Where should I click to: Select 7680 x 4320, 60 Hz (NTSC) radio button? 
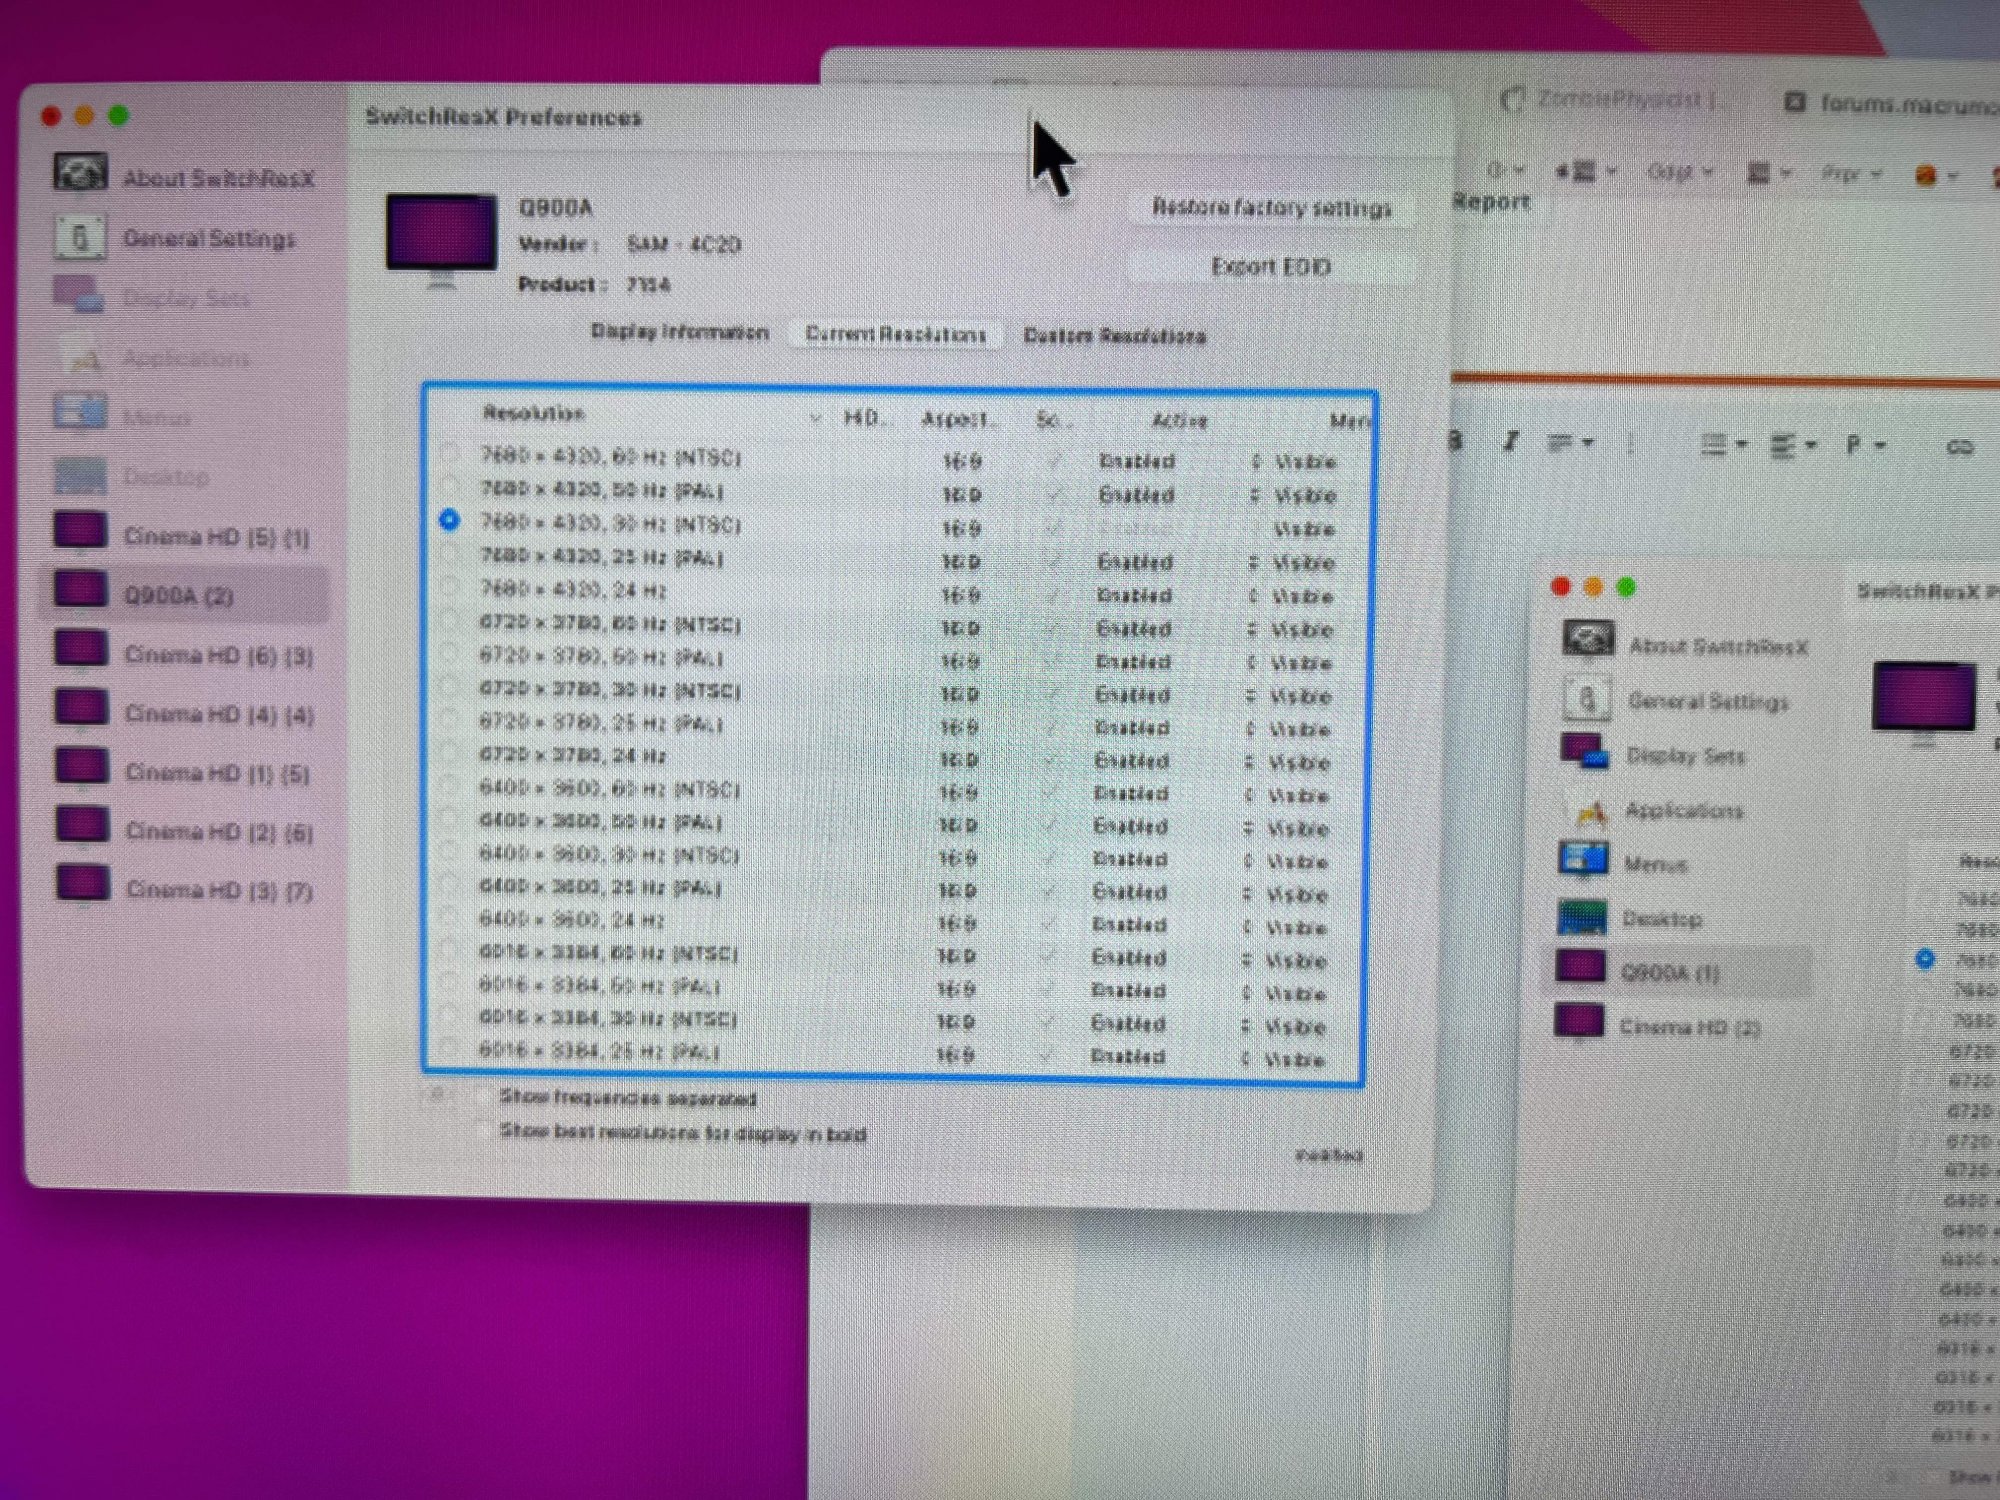(x=449, y=454)
